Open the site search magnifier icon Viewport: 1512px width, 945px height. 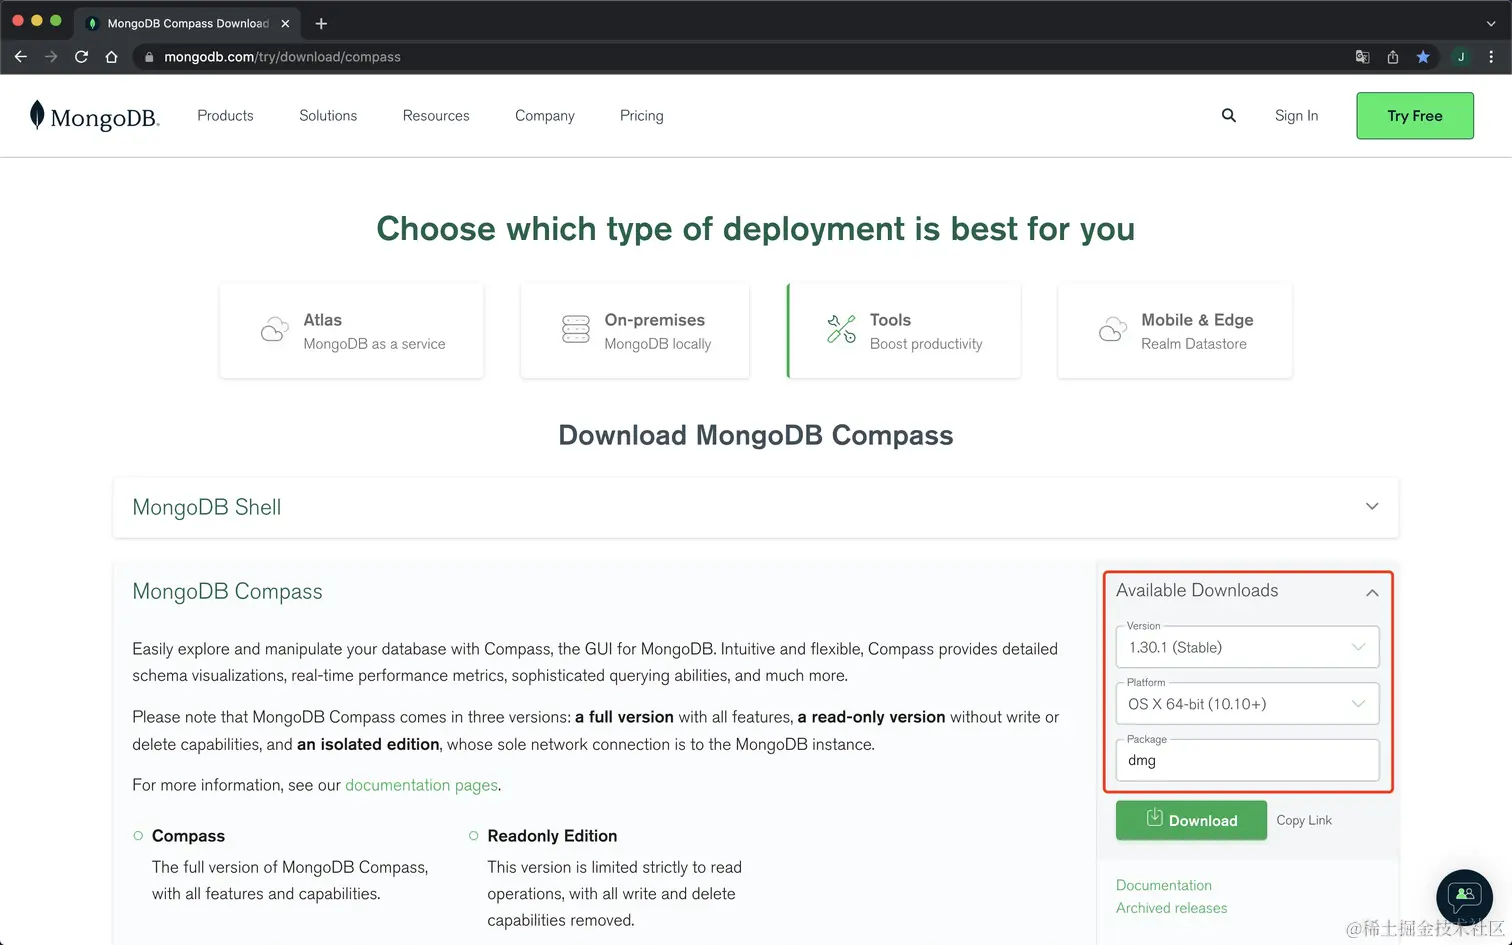coord(1228,116)
